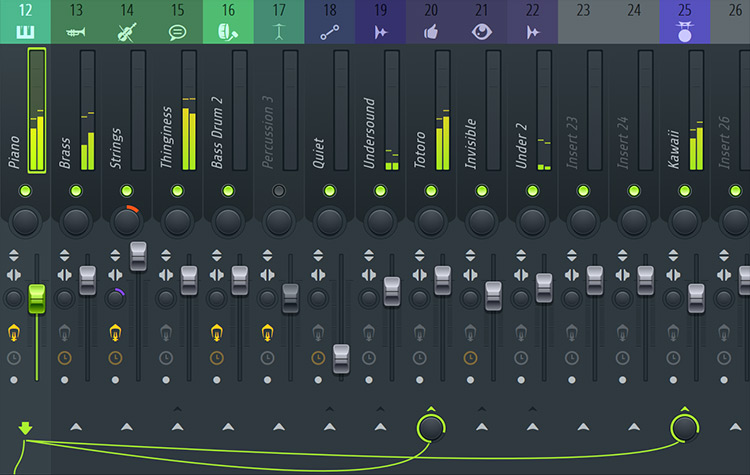Screen dimensions: 750x475
Task: Unmute the Percussion 3 track
Action: click(279, 190)
